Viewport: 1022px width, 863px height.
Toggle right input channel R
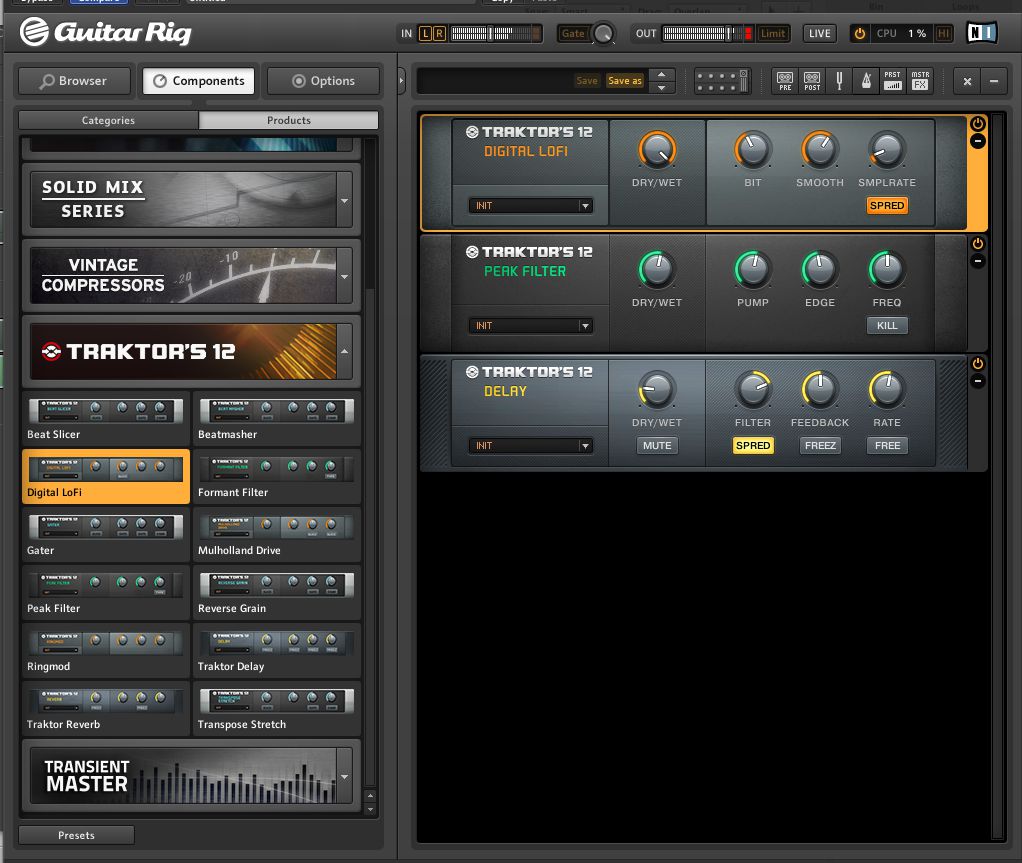point(440,33)
